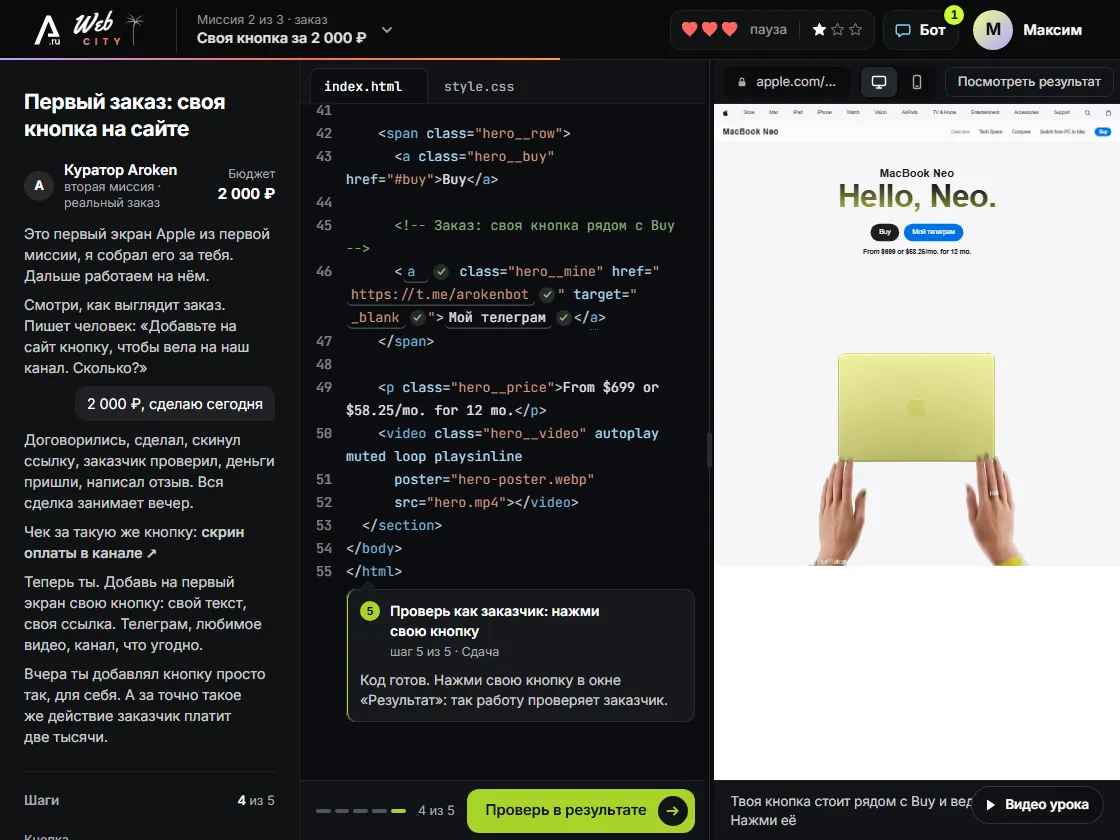Click the search icon in preview nav
This screenshot has height=840, width=1120.
(x=1087, y=112)
